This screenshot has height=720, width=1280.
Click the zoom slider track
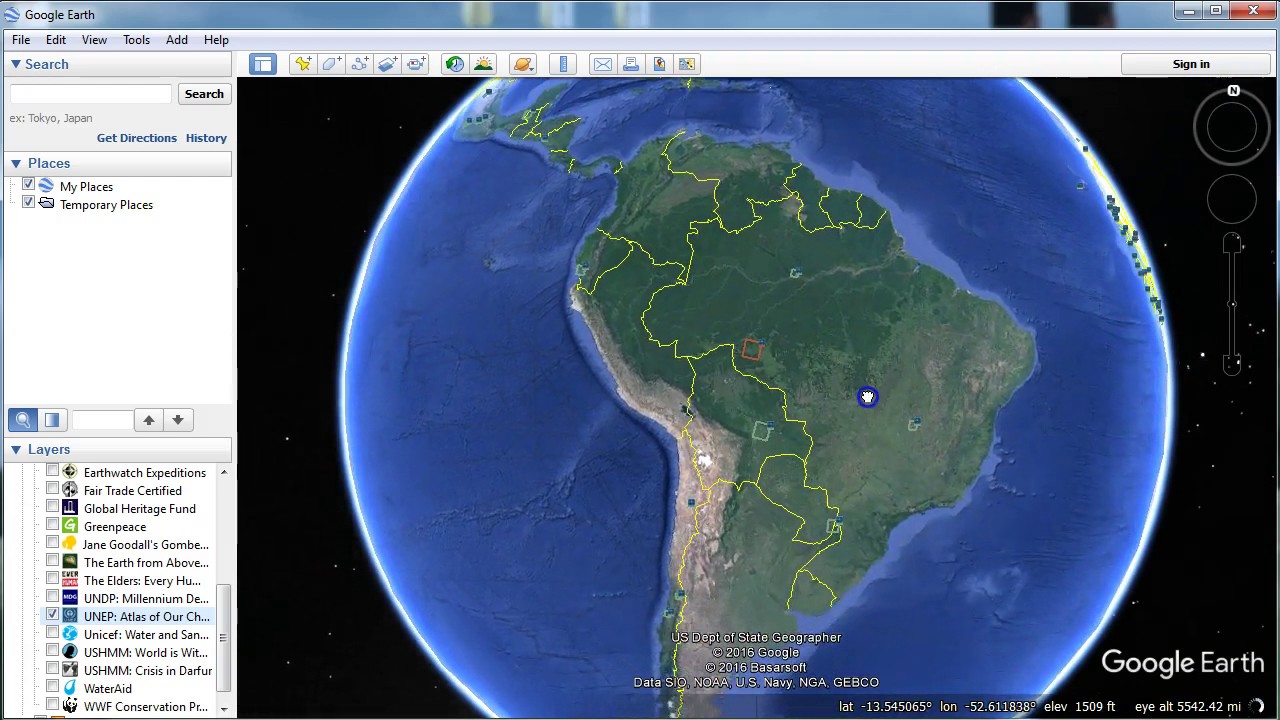pos(1232,304)
